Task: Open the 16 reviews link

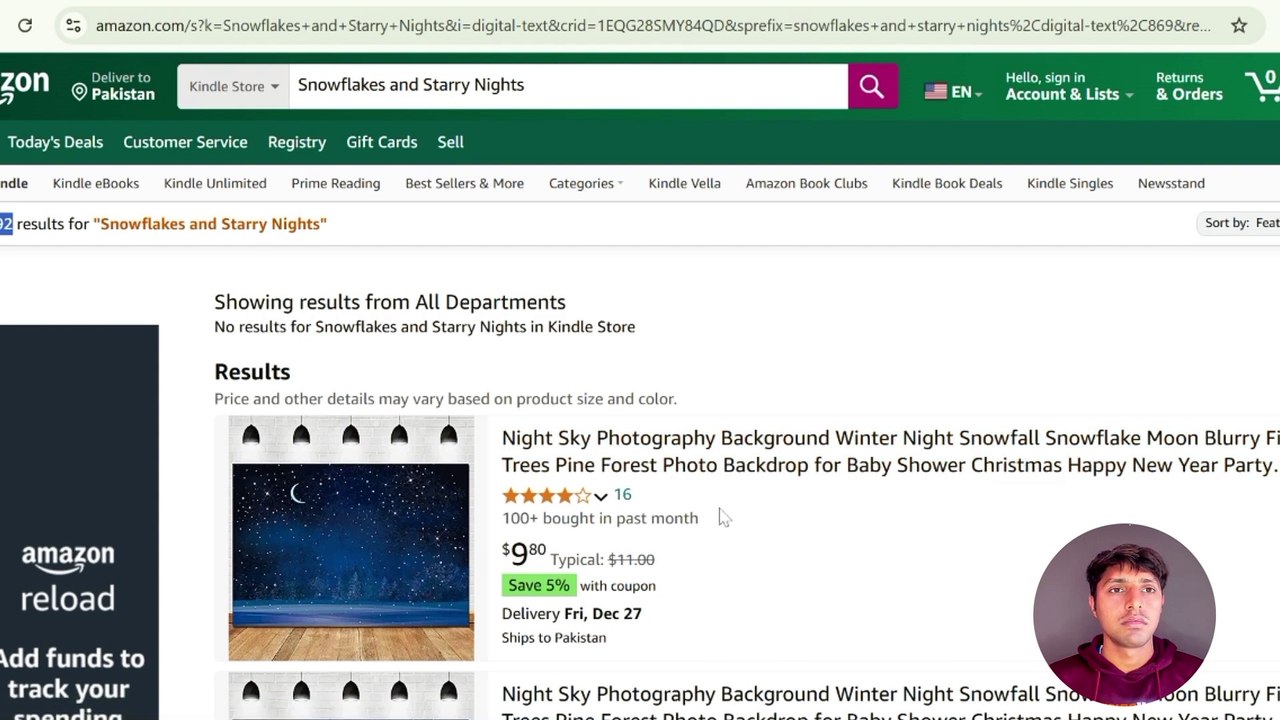Action: pyautogui.click(x=622, y=494)
